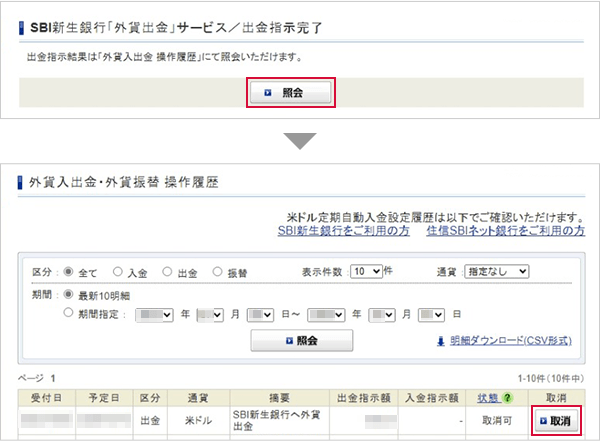This screenshot has height=441, width=600.
Task: Open the end year dropdown
Action: 327,314
